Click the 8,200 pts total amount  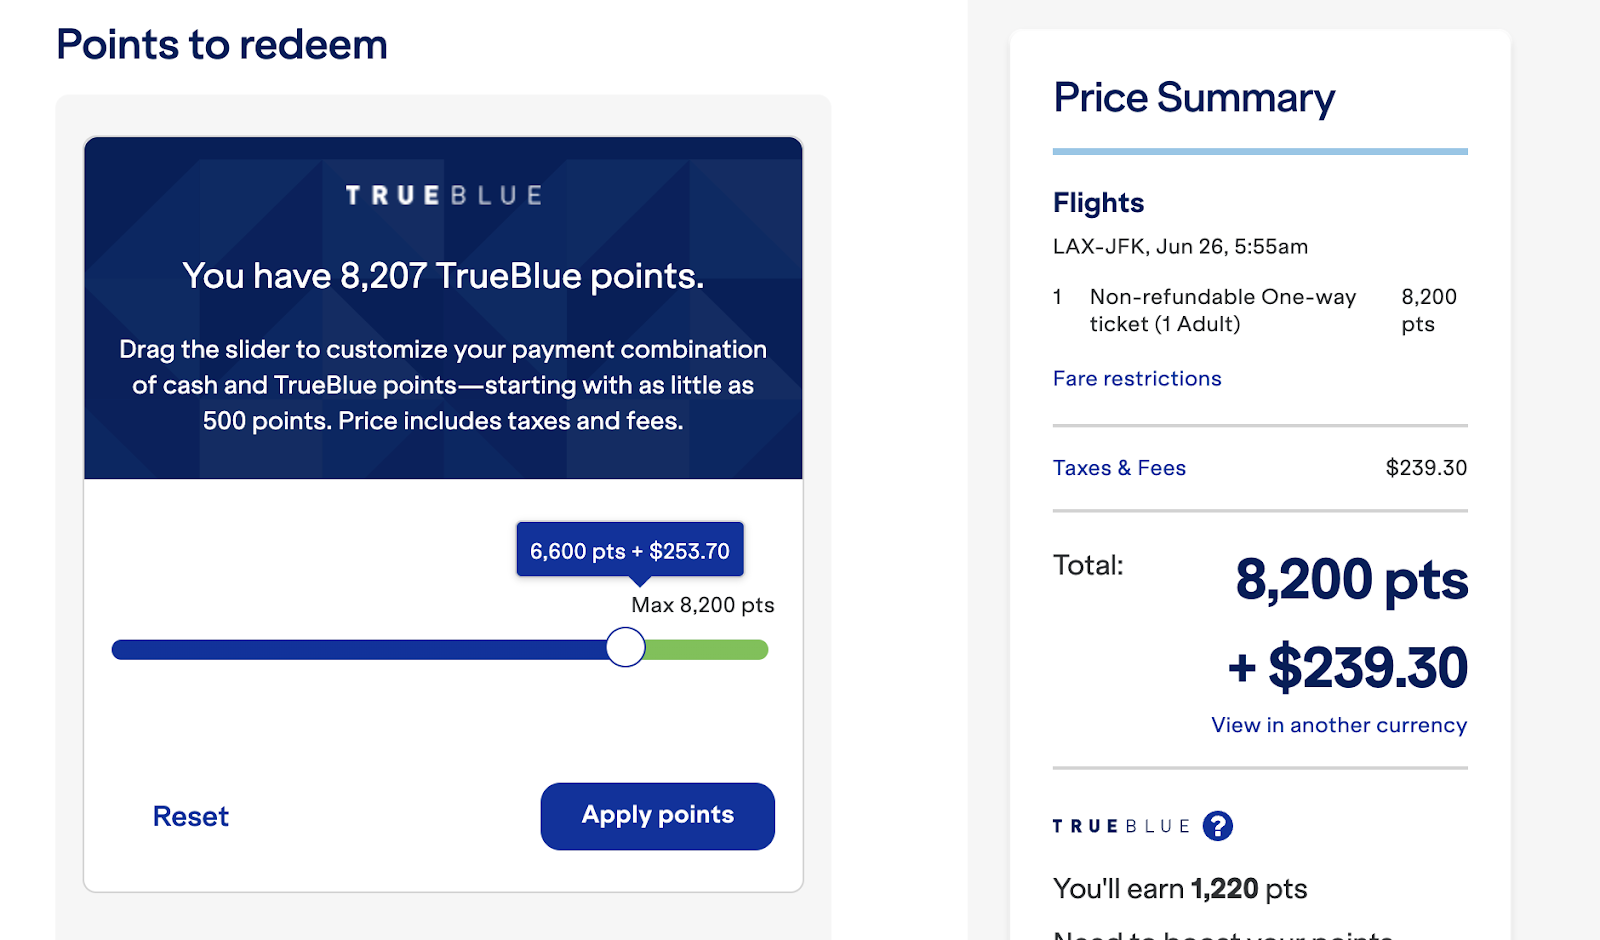click(1352, 580)
